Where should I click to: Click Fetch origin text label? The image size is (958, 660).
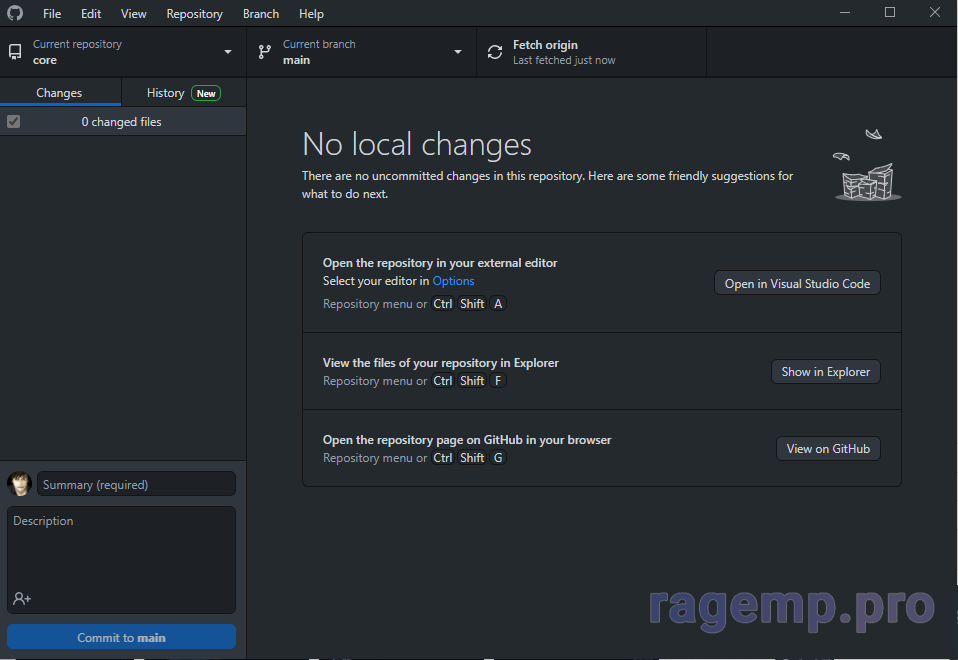(x=545, y=45)
